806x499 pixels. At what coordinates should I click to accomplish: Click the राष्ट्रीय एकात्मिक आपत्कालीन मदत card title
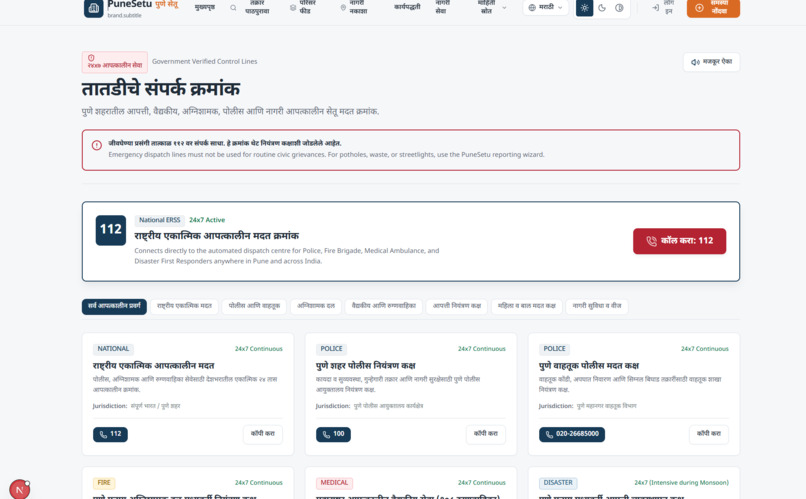[x=153, y=366]
